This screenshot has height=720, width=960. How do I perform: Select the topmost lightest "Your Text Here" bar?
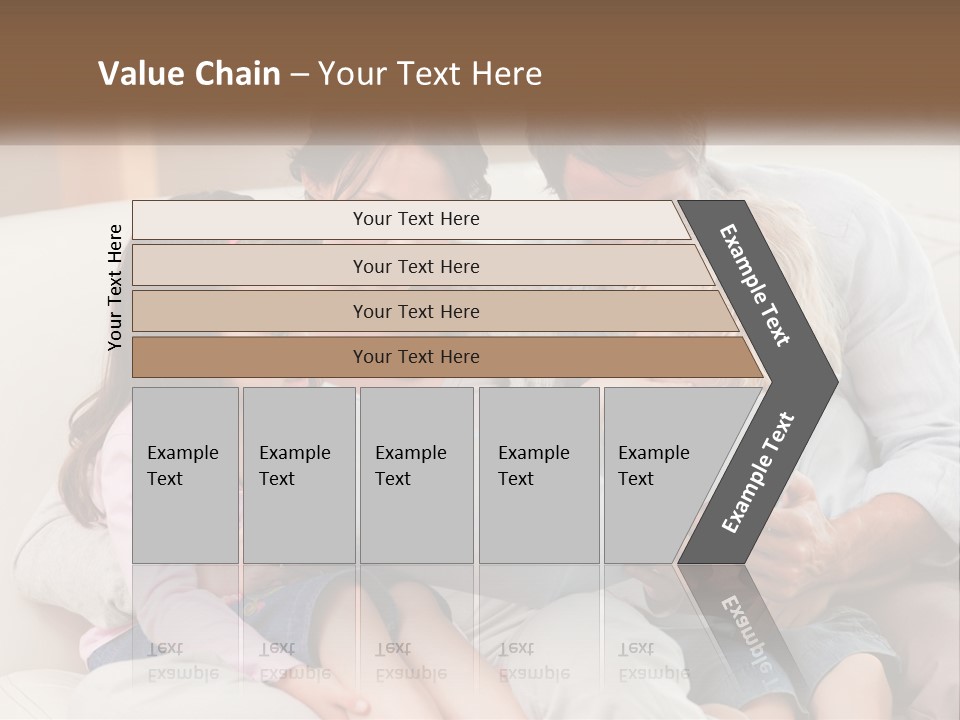(416, 219)
